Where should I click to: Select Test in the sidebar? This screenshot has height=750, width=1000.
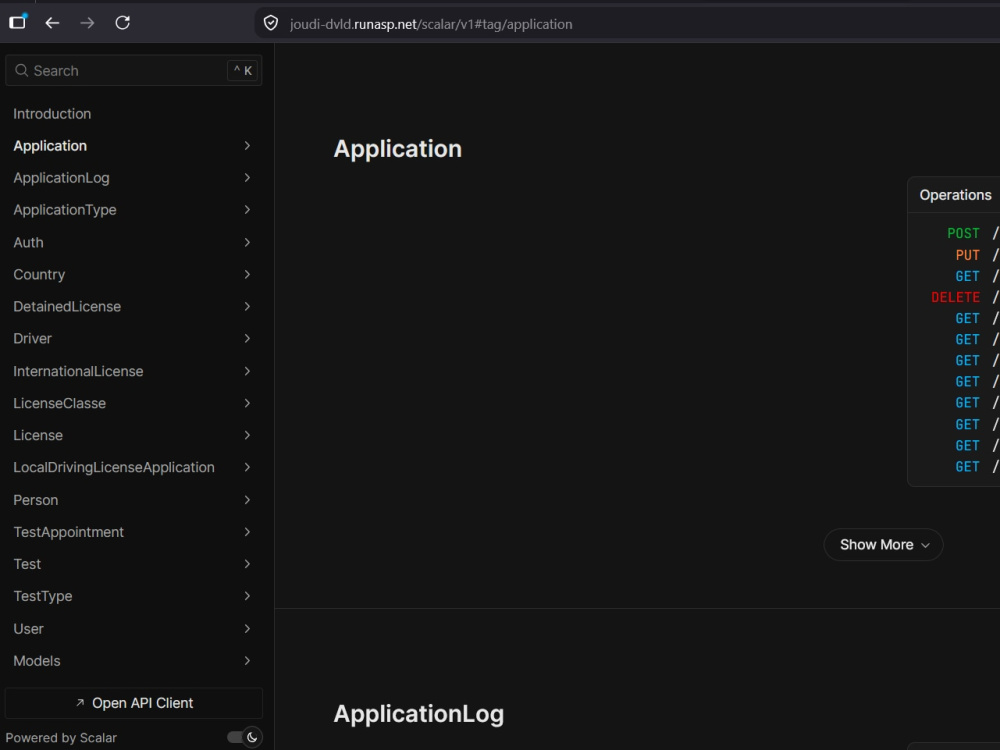tap(27, 564)
